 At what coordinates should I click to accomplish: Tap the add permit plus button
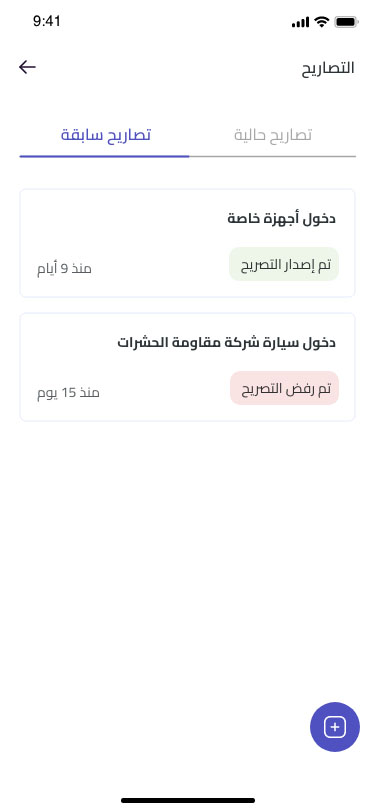point(335,727)
